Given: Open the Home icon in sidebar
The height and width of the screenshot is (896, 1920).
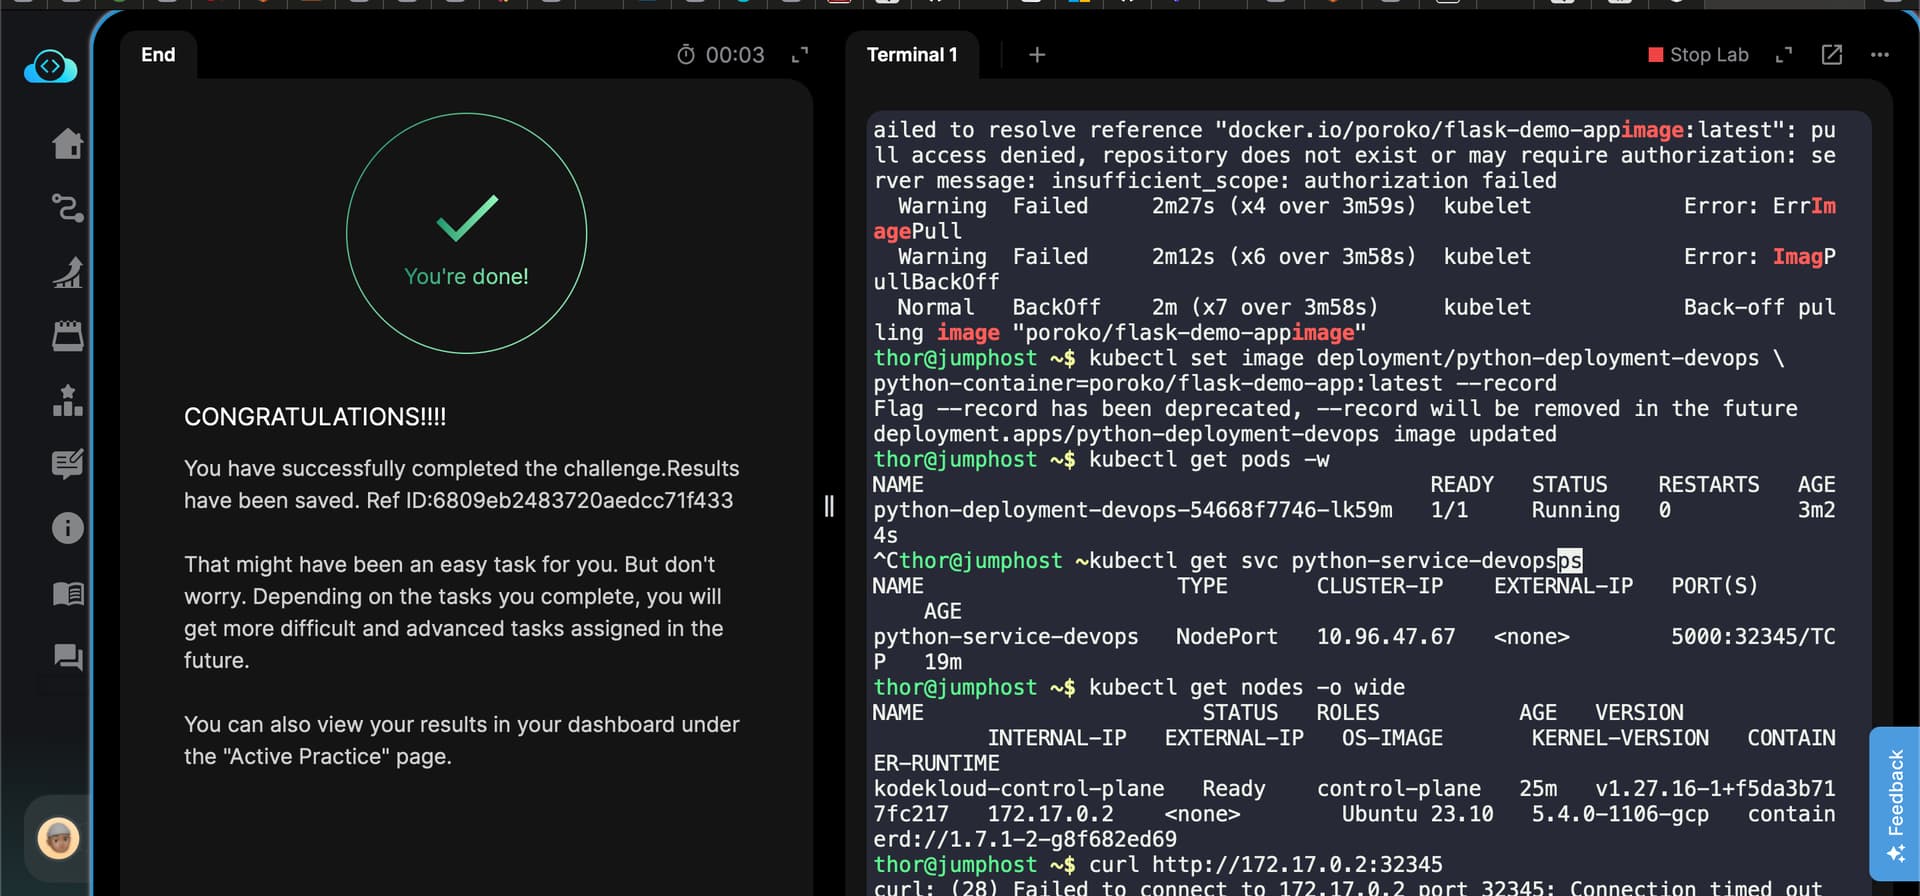Looking at the screenshot, I should pos(67,144).
